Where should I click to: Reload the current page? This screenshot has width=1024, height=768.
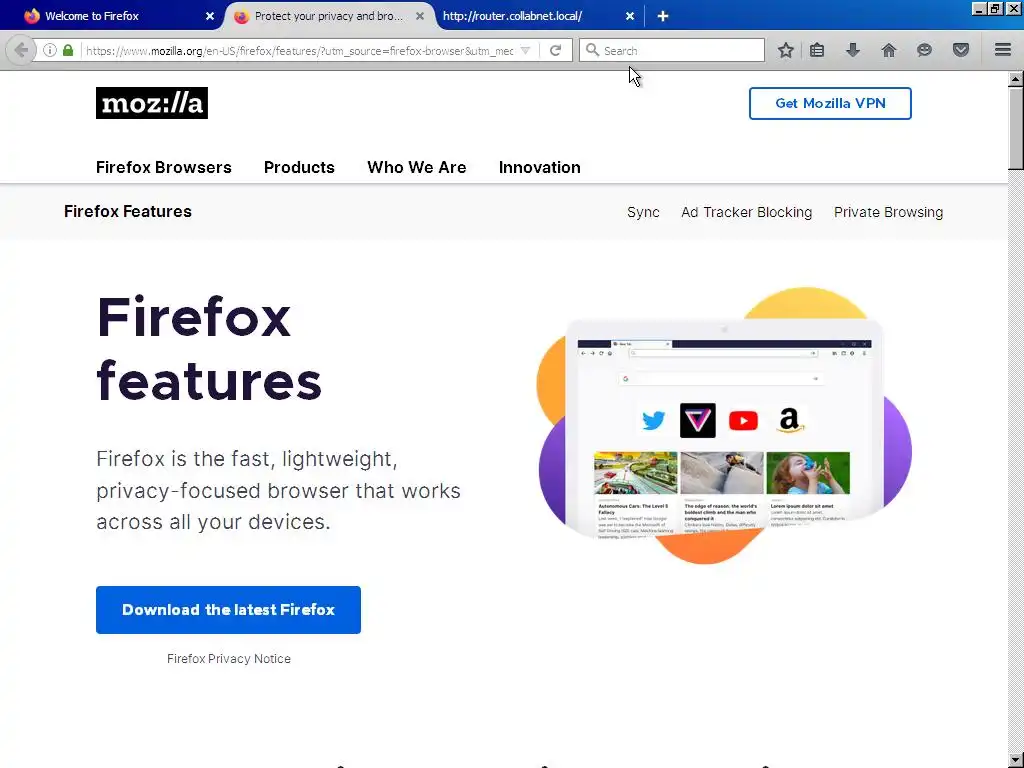[x=555, y=50]
